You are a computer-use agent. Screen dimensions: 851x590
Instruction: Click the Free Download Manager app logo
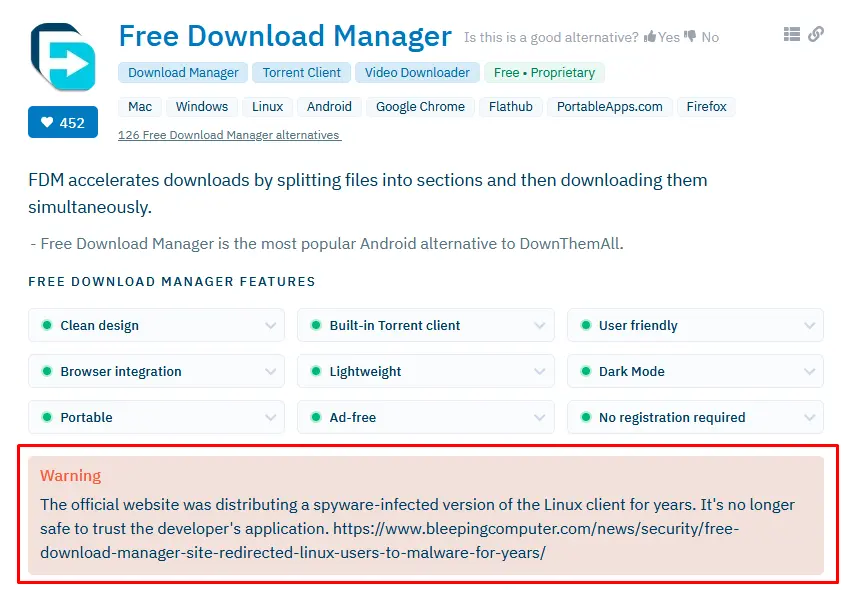63,57
